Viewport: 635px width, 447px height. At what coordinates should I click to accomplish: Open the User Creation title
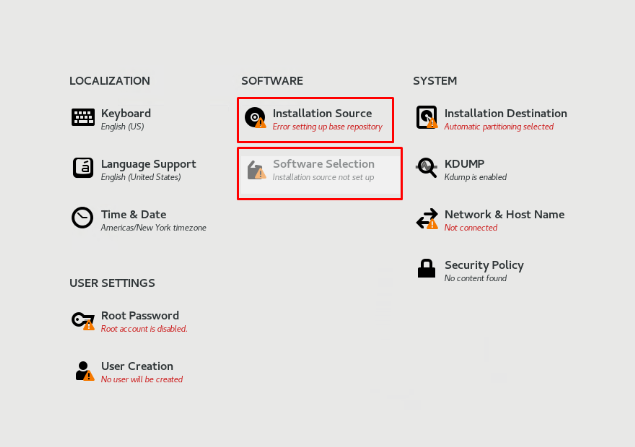[137, 366]
